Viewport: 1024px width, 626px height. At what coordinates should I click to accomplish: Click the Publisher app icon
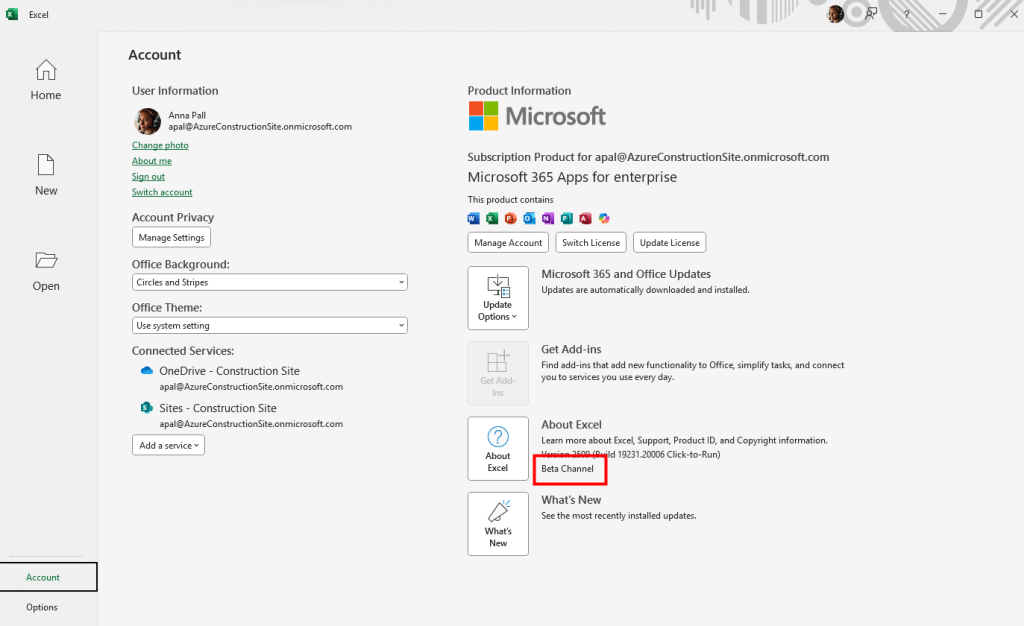click(566, 218)
